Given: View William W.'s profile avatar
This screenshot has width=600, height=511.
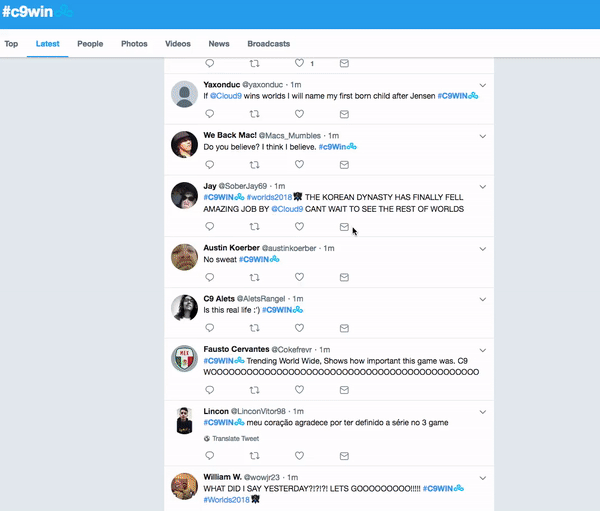Looking at the screenshot, I should tap(184, 487).
